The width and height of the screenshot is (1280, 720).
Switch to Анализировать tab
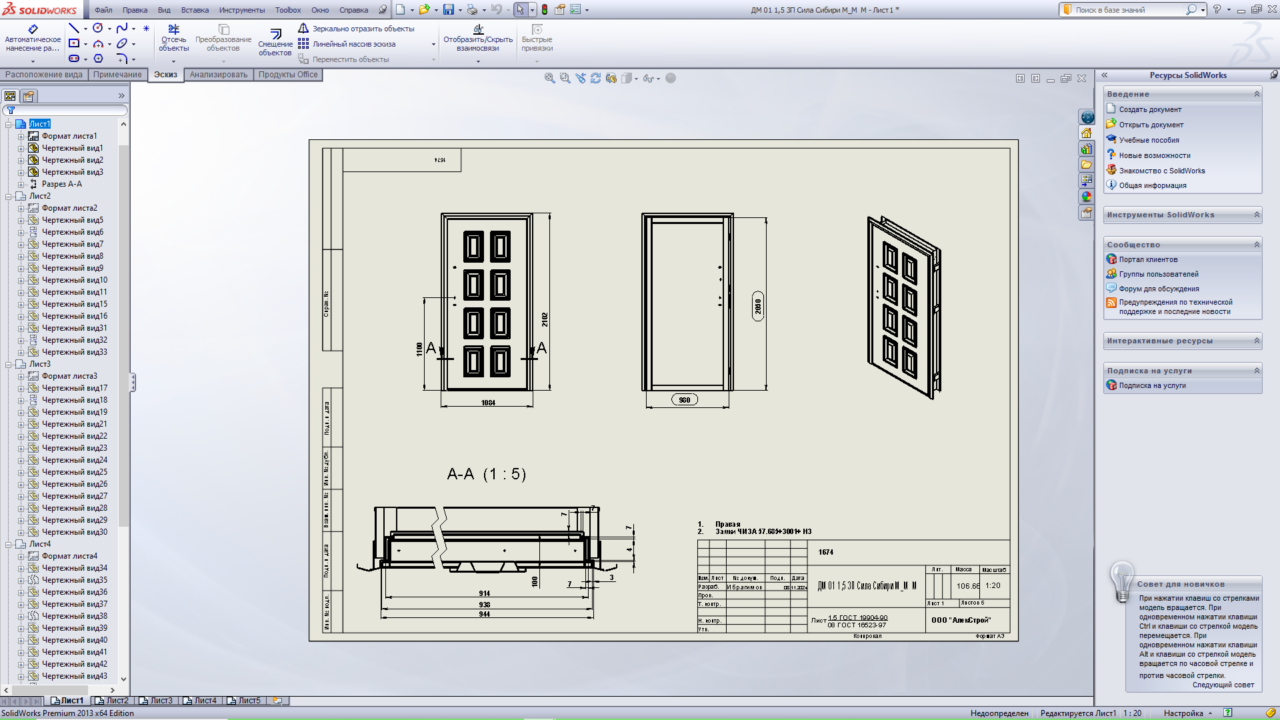(219, 75)
